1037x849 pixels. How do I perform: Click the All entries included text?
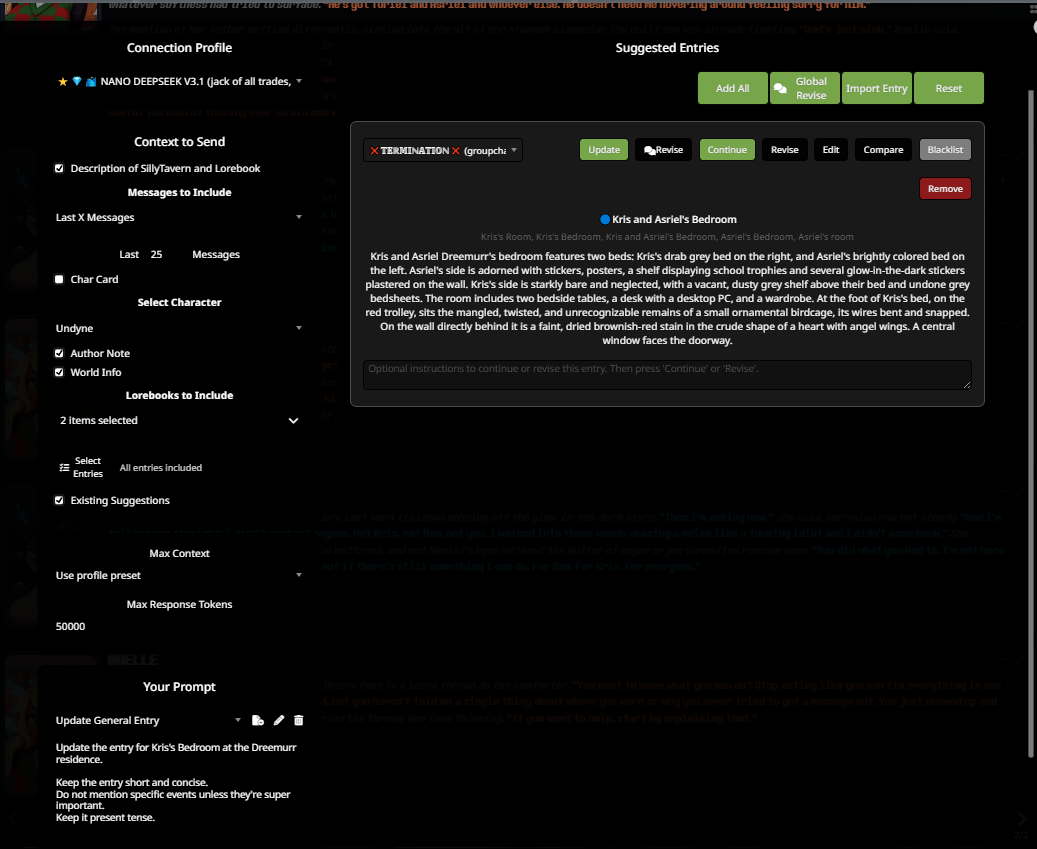pyautogui.click(x=161, y=467)
